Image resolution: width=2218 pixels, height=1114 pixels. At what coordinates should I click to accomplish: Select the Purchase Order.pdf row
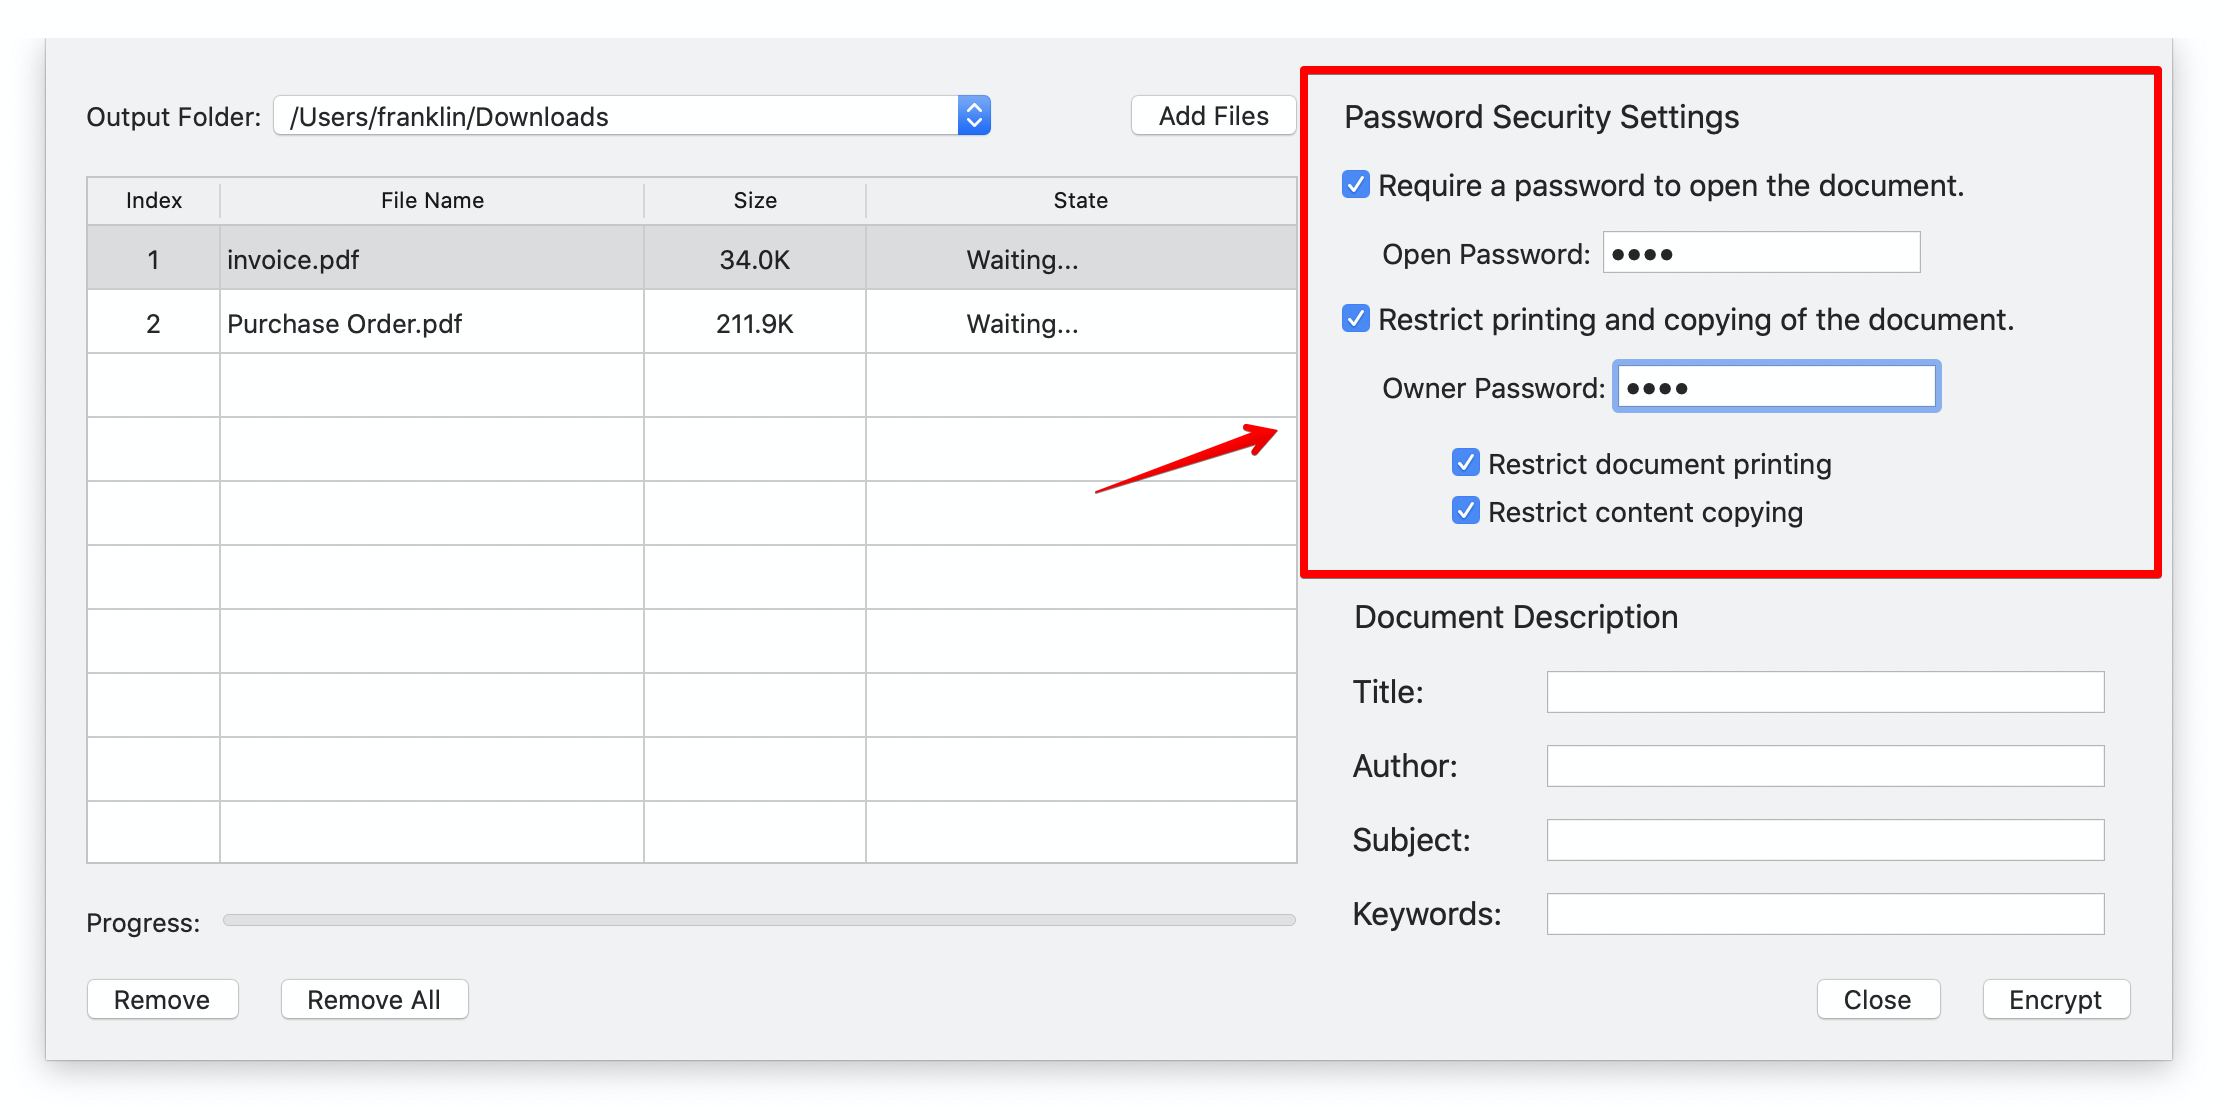[692, 322]
